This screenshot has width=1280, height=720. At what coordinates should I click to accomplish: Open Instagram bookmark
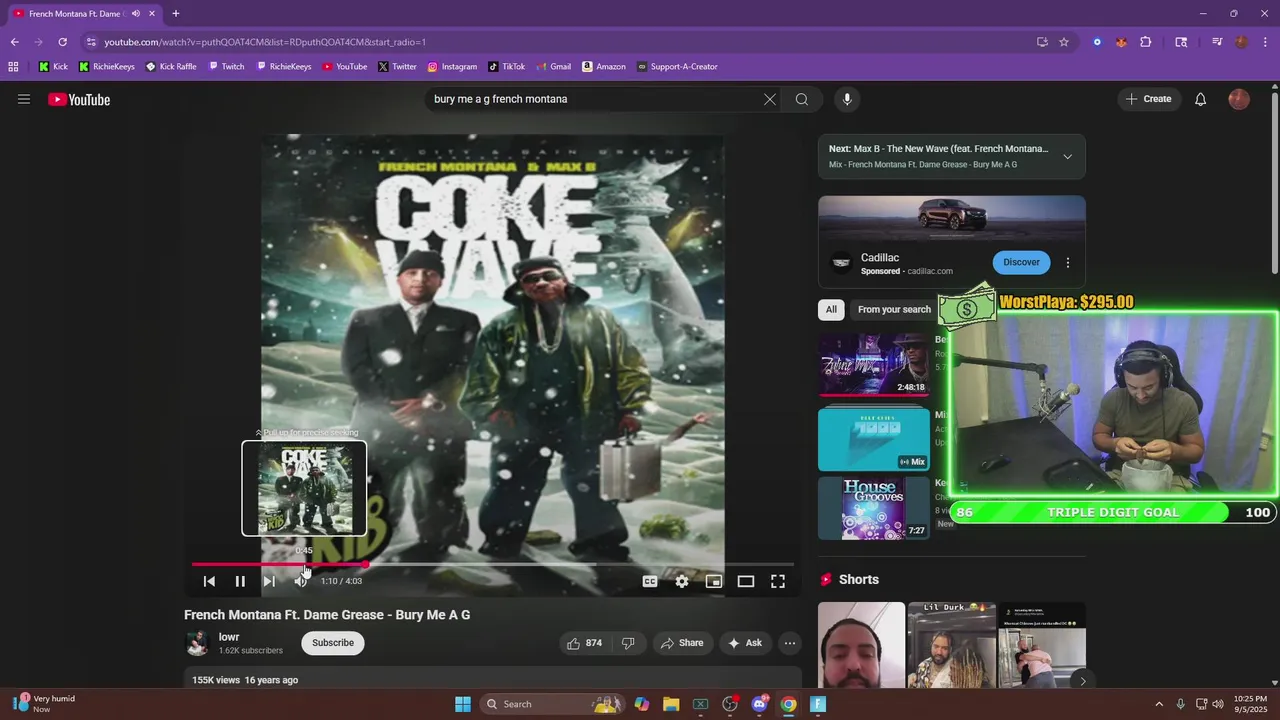pyautogui.click(x=452, y=67)
